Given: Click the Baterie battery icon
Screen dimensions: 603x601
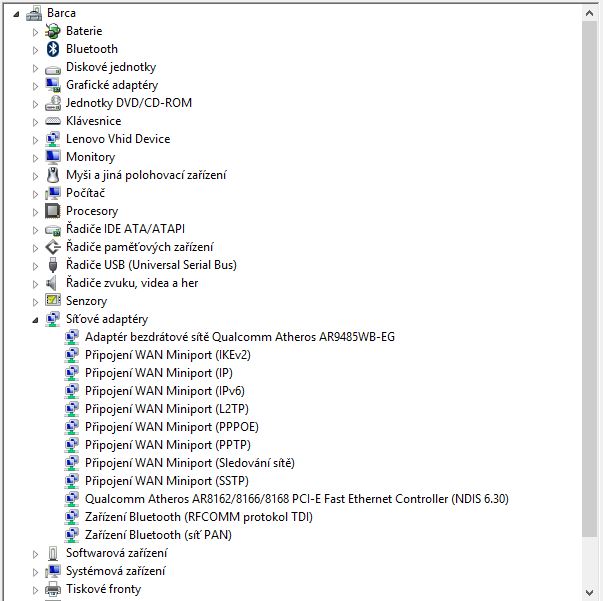Looking at the screenshot, I should (x=53, y=31).
